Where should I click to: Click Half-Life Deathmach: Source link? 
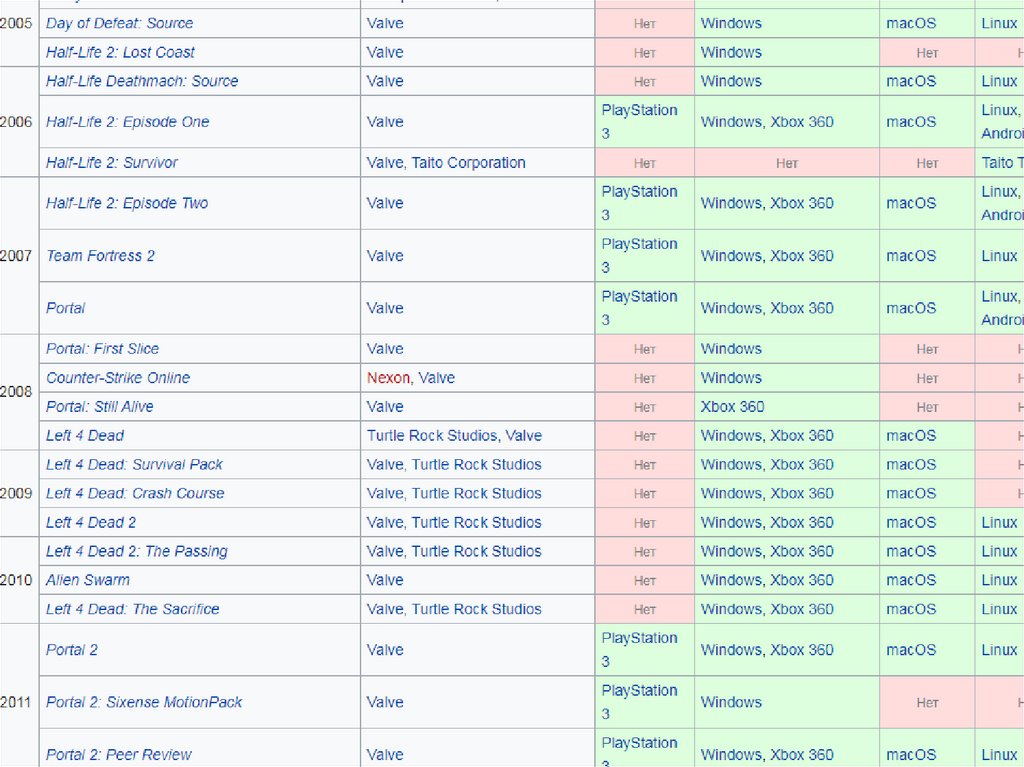pos(142,81)
